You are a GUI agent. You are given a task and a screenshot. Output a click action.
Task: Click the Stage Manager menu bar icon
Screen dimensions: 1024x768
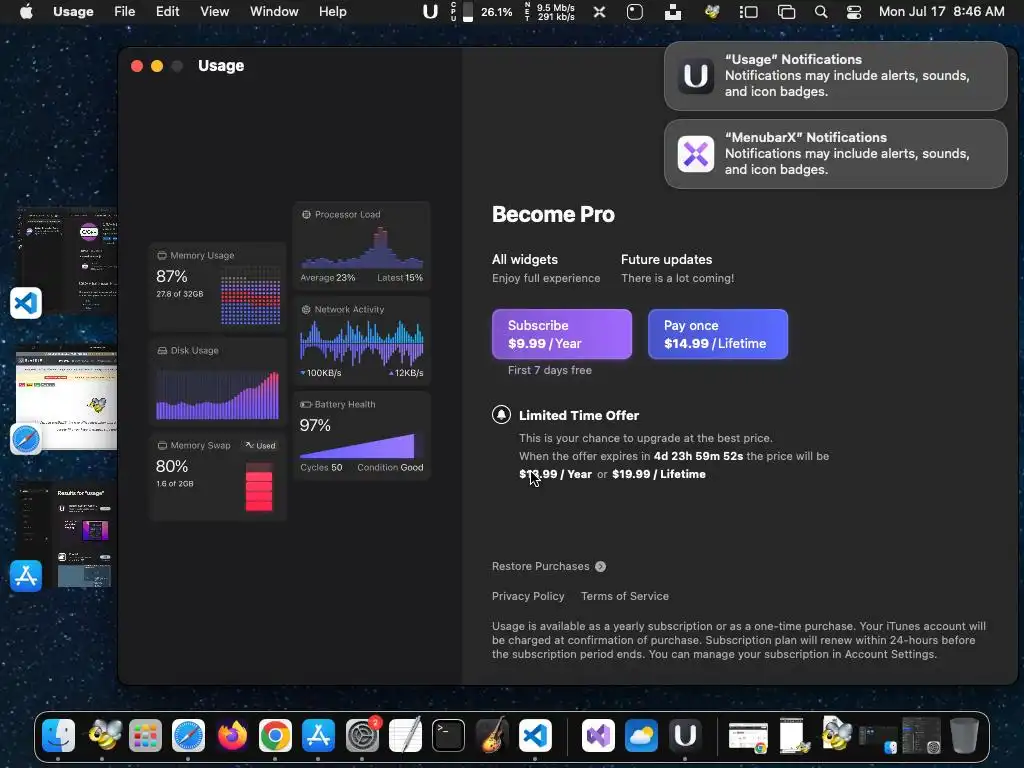(x=748, y=12)
